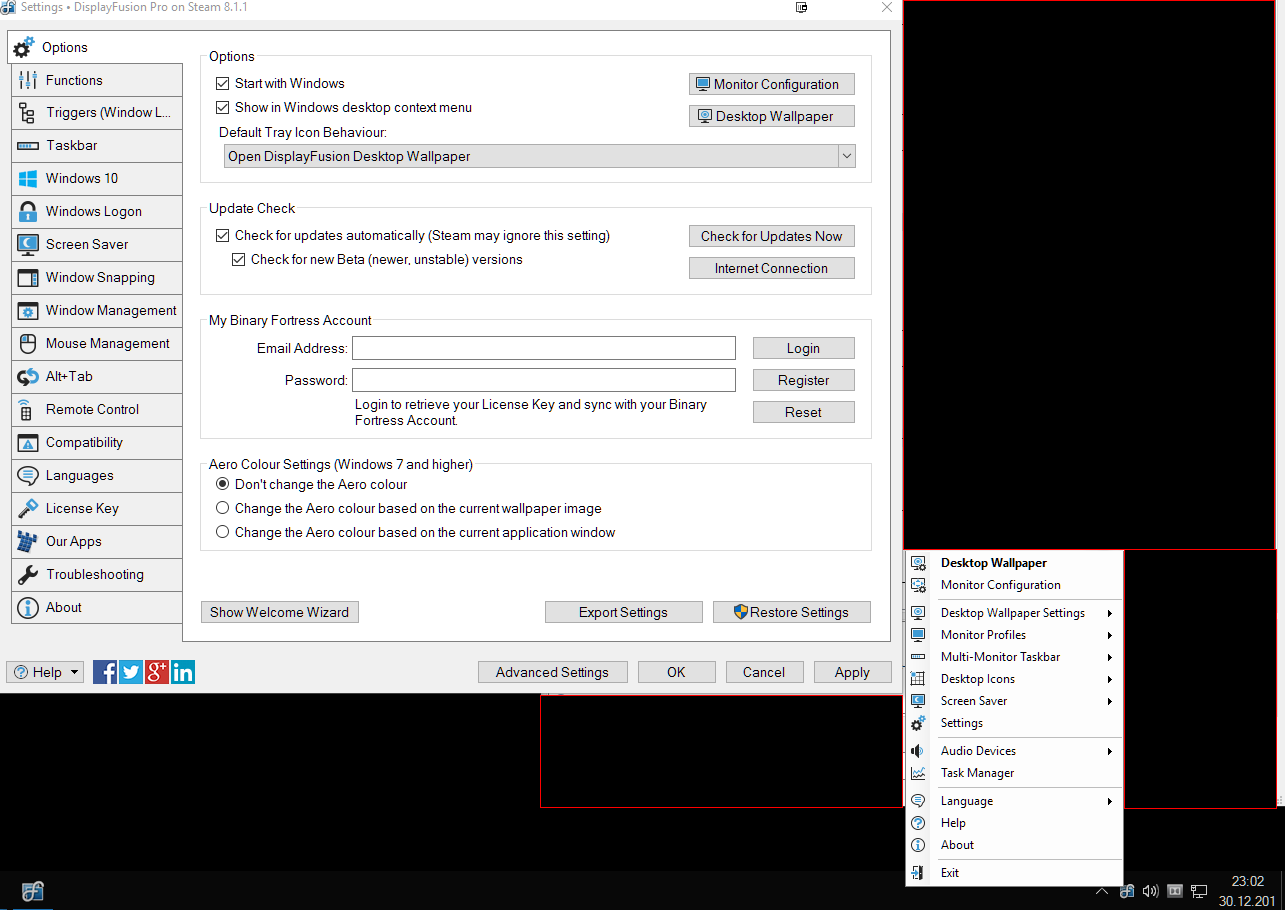Show hidden tray icons chevron
Viewport: 1285px width, 910px height.
click(1102, 891)
